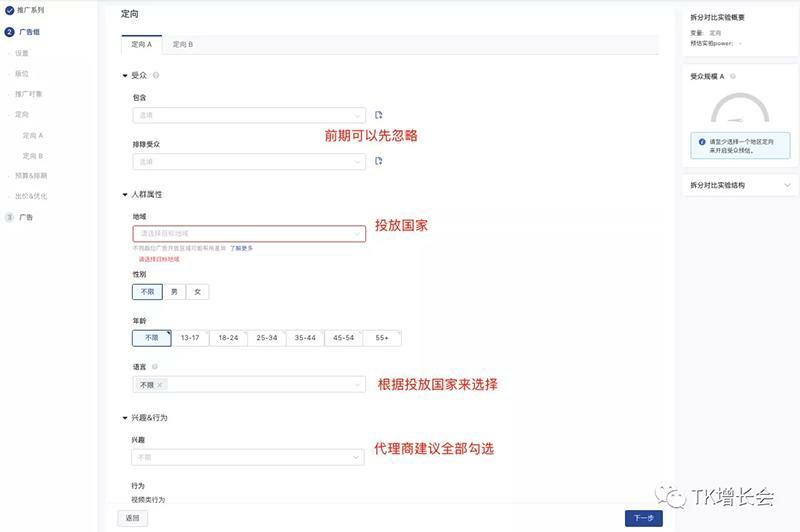The image size is (800, 532).
Task: Click the step 3 广告 circle icon
Action: (9, 216)
